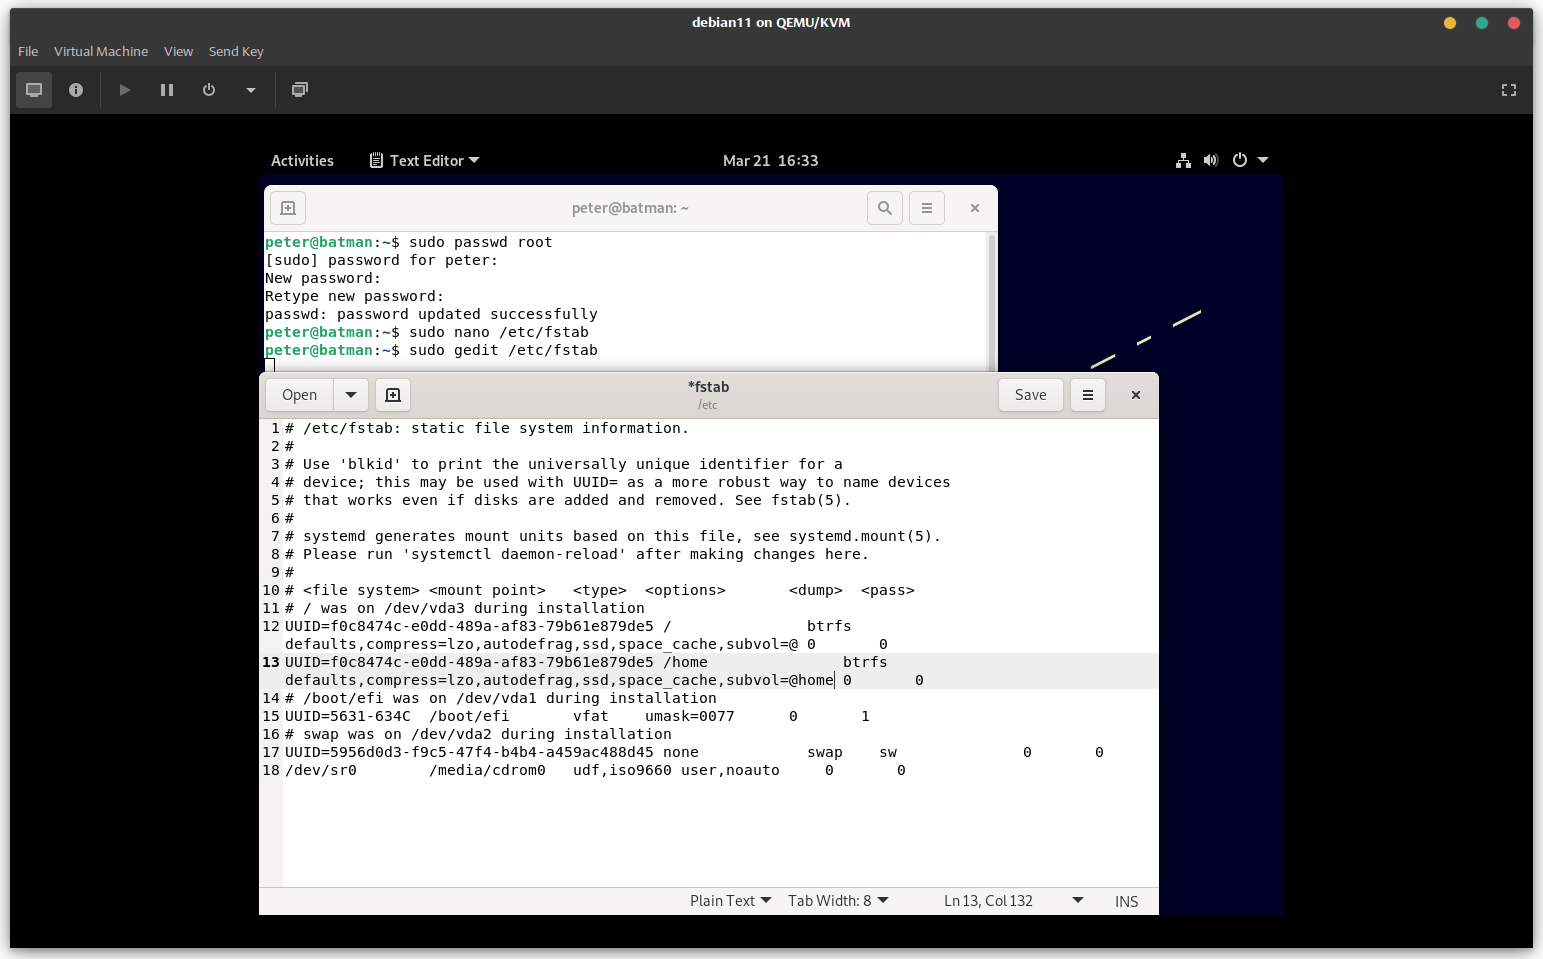
Task: Open the Mar 21 16:33 clock panel
Action: click(x=770, y=160)
